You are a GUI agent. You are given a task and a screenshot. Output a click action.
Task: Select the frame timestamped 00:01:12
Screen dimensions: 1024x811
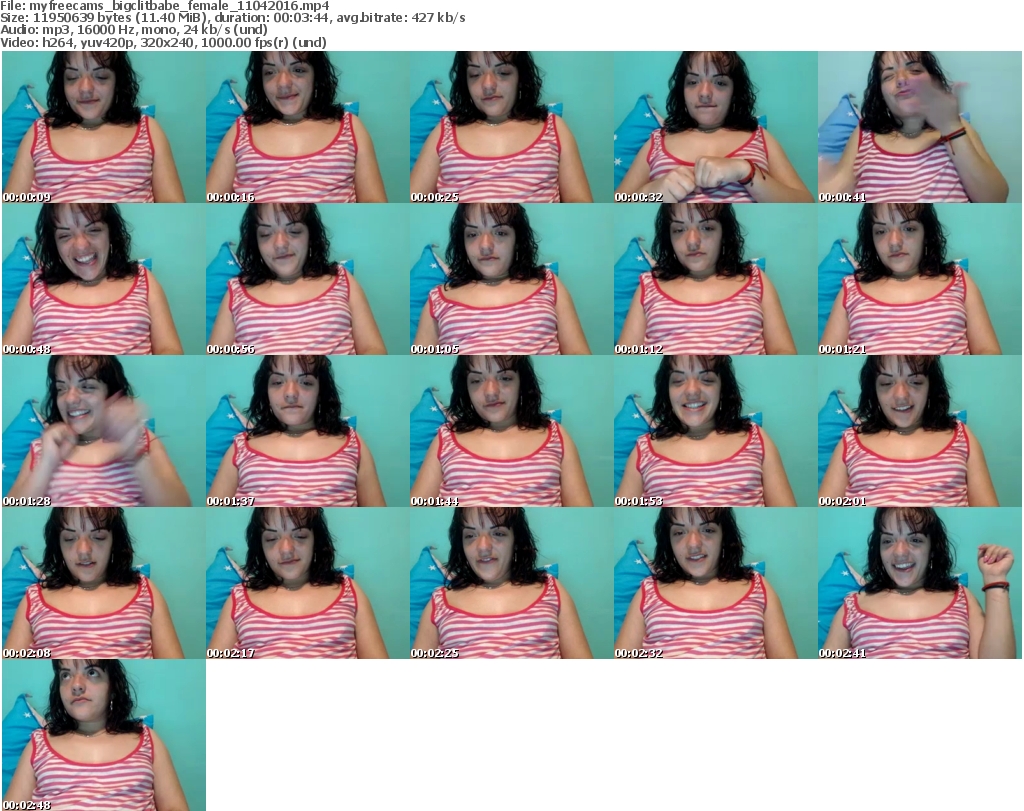tap(715, 279)
